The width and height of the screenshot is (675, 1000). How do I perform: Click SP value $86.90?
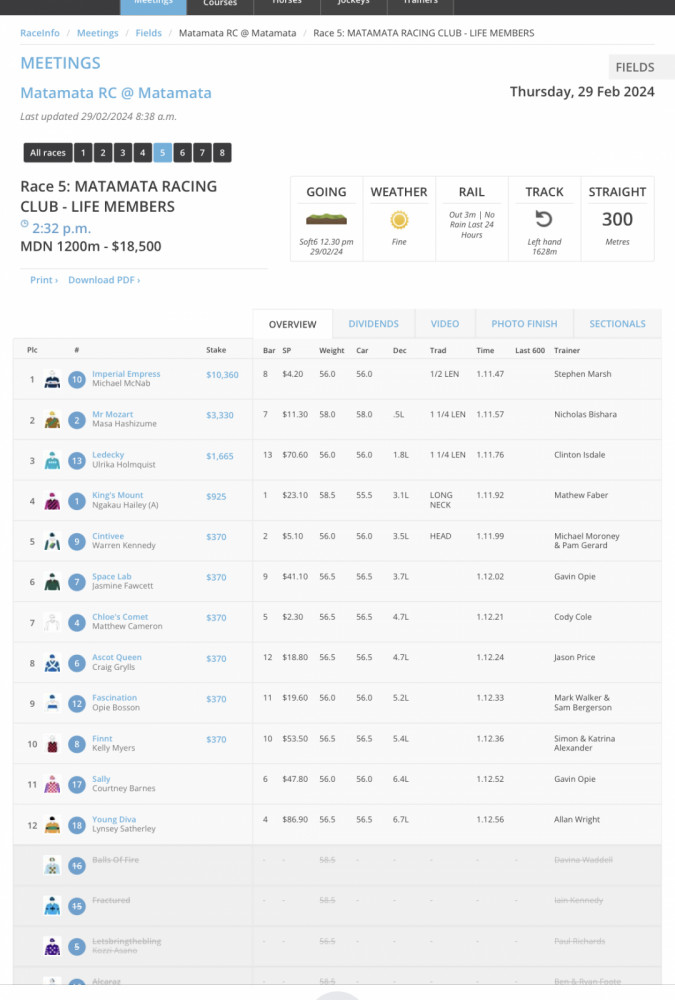(x=295, y=820)
